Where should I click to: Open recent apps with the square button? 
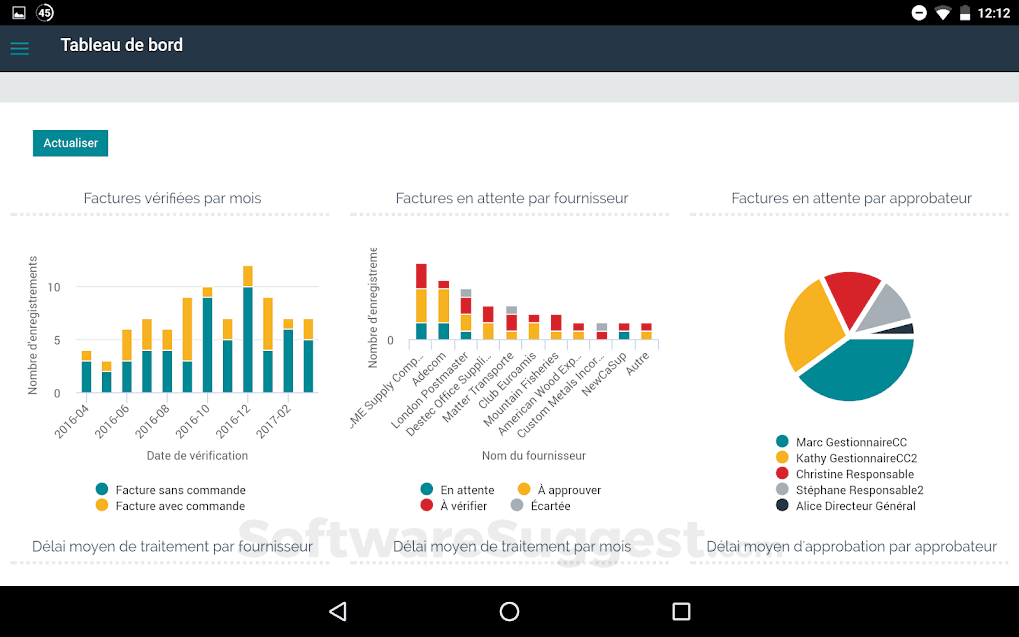coord(681,611)
